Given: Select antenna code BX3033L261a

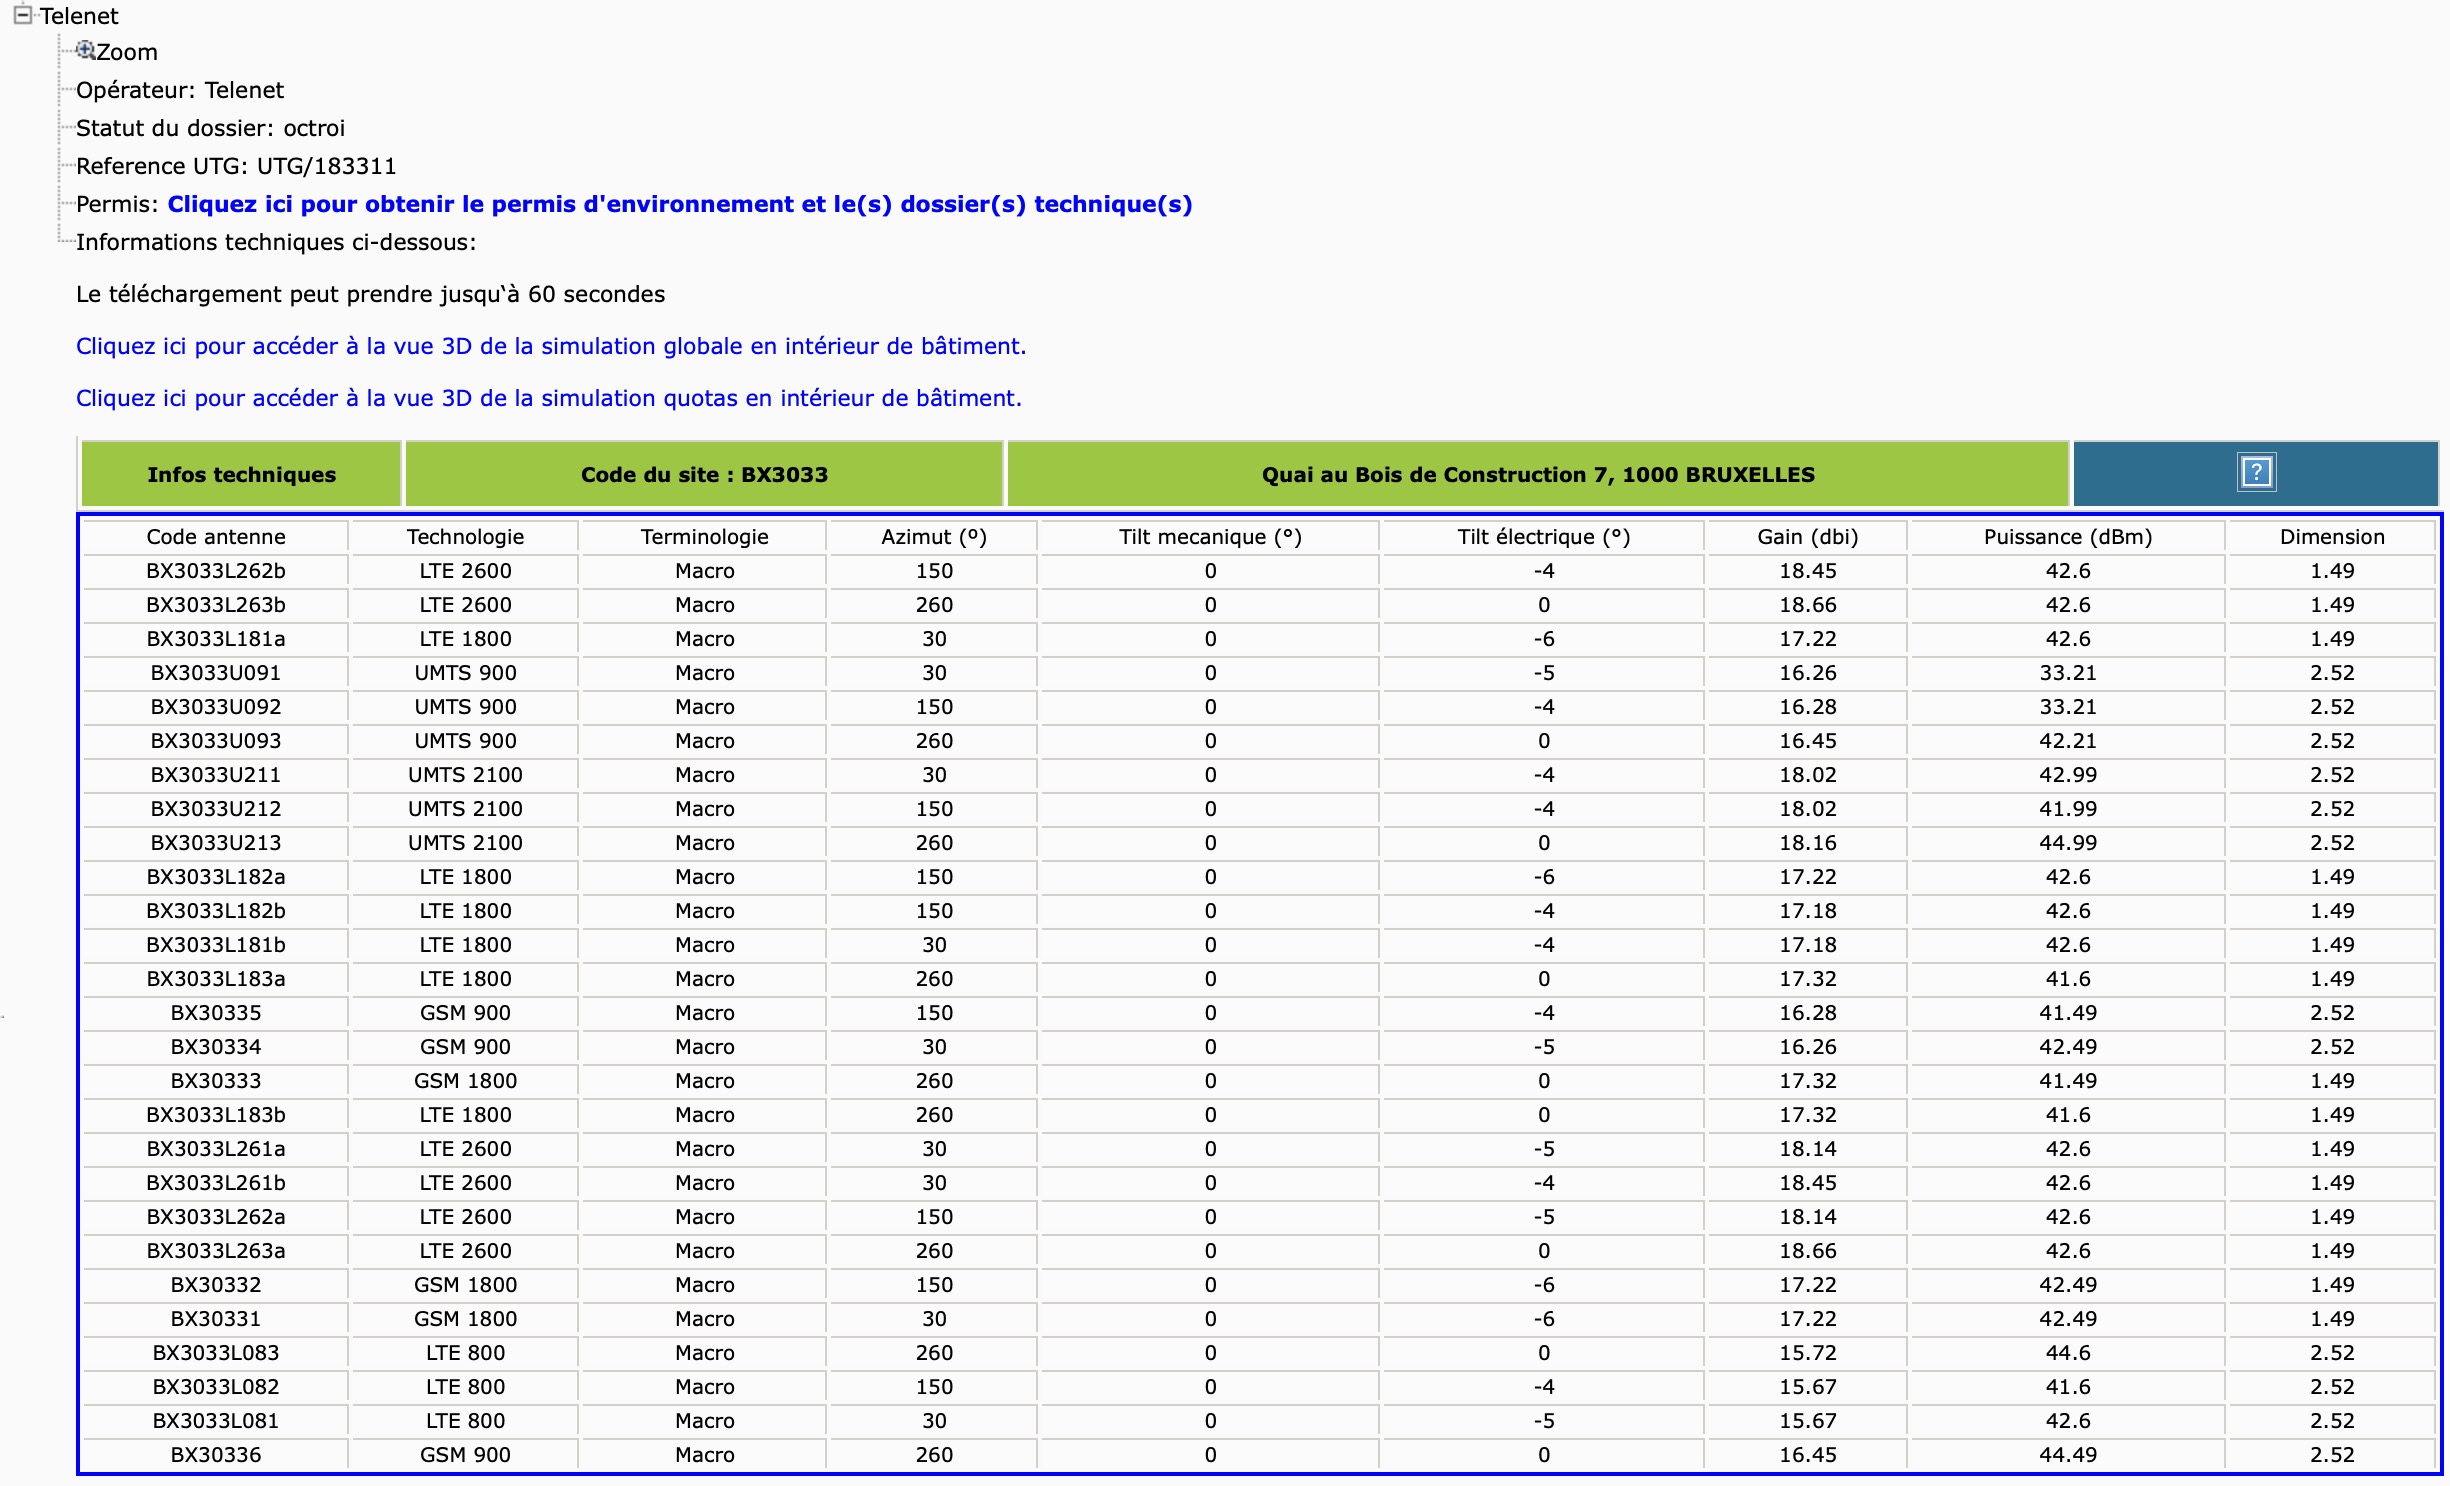Looking at the screenshot, I should (x=216, y=1149).
